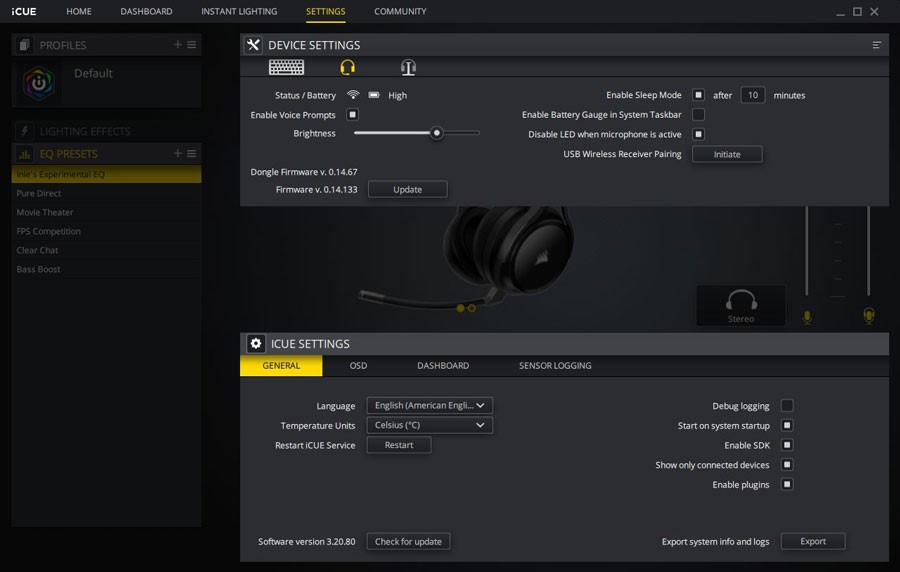The image size is (900, 572).
Task: Click the right sidetone microphone icon
Action: [869, 316]
